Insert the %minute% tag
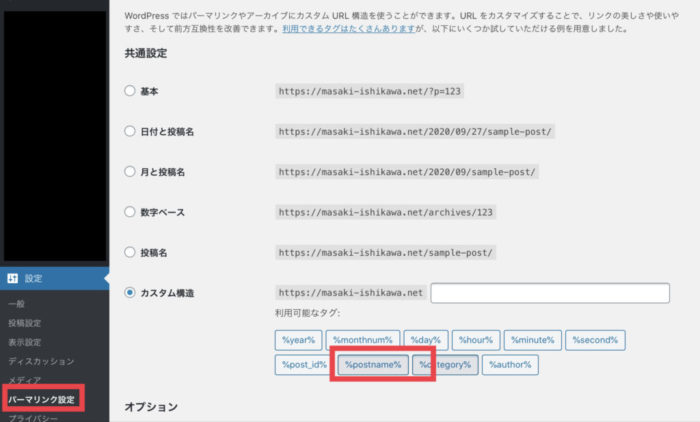700x422 pixels. [x=533, y=340]
